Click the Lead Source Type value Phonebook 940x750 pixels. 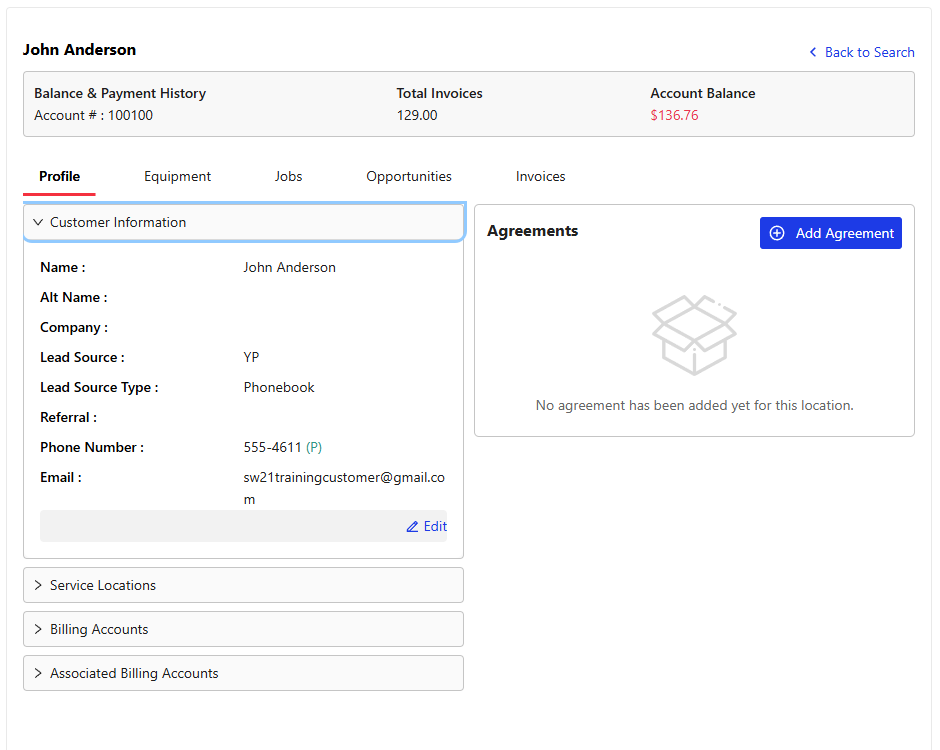tap(279, 387)
